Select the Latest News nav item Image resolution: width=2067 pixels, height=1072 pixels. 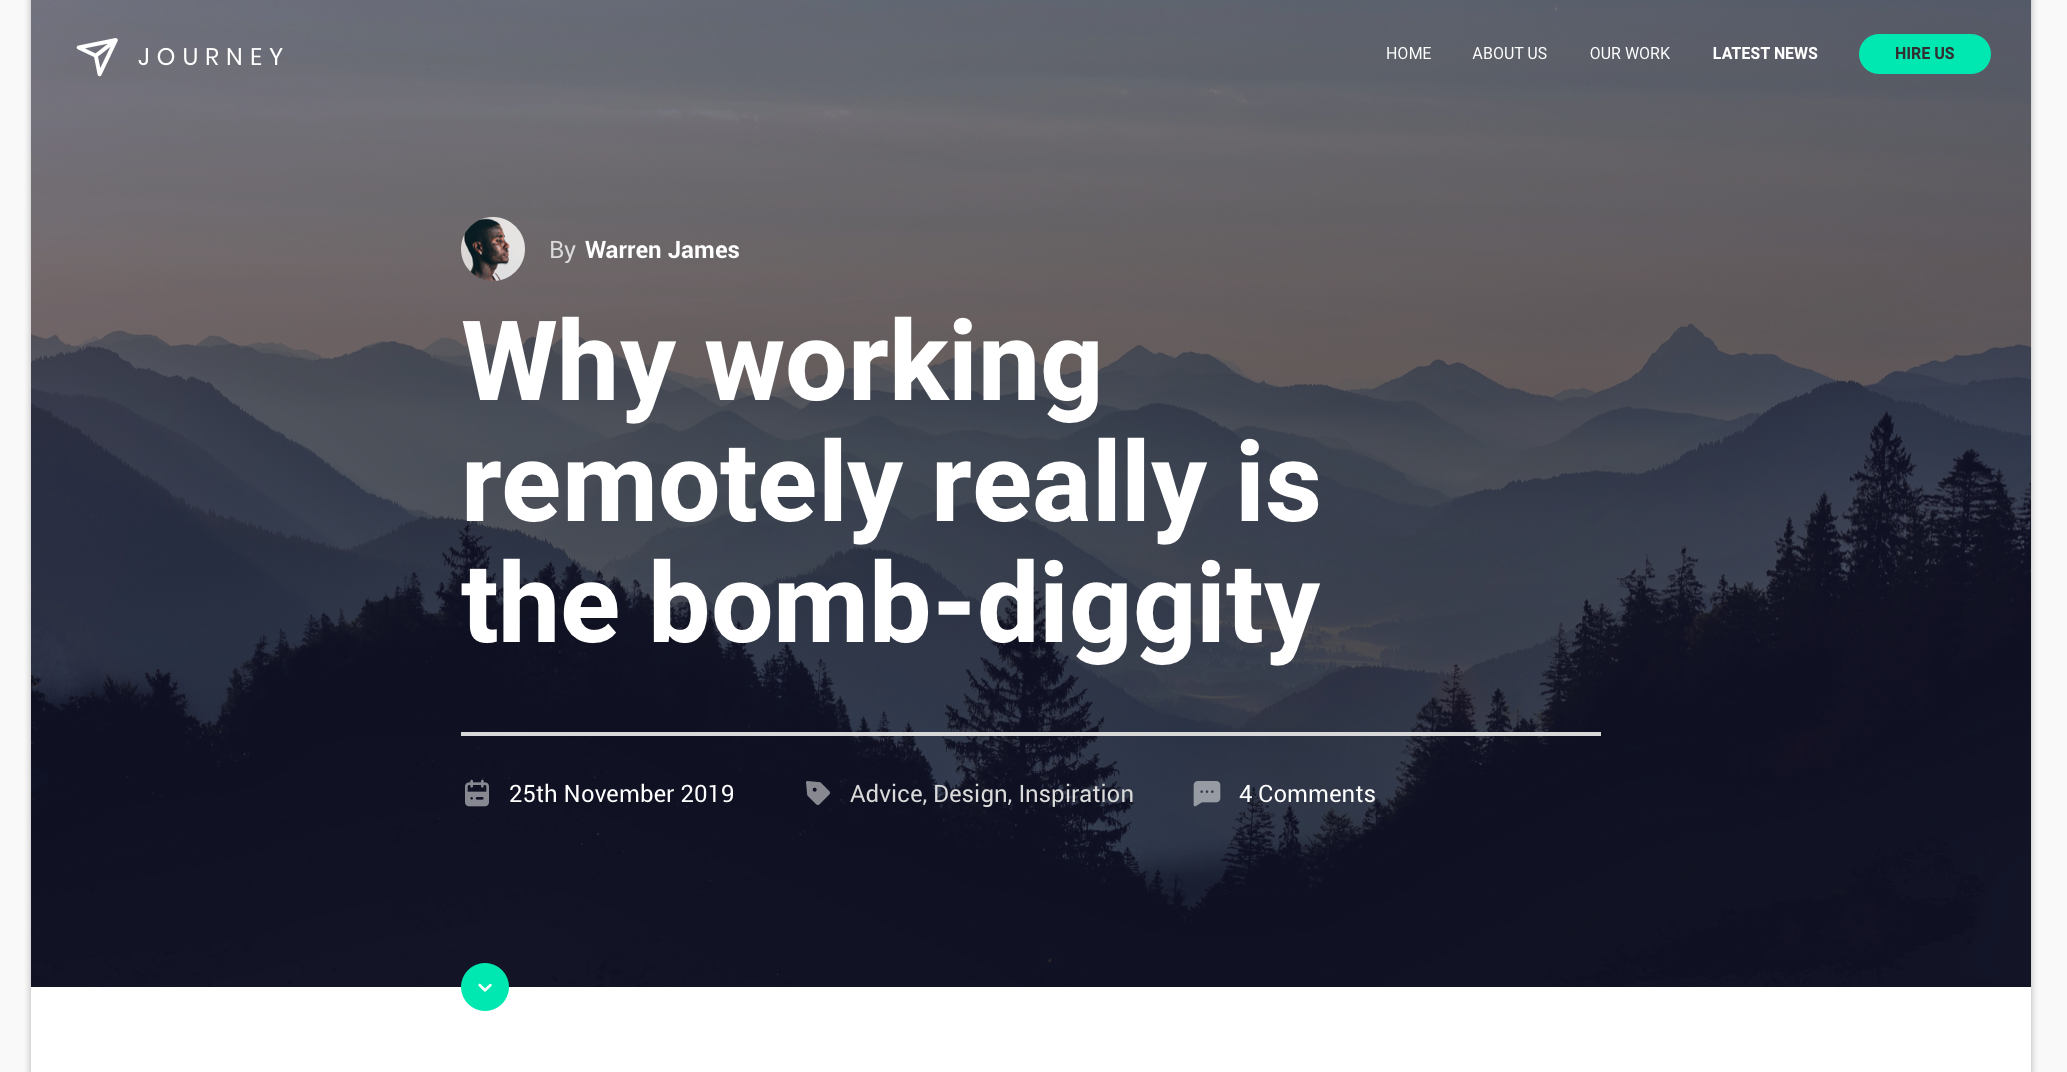pos(1764,54)
